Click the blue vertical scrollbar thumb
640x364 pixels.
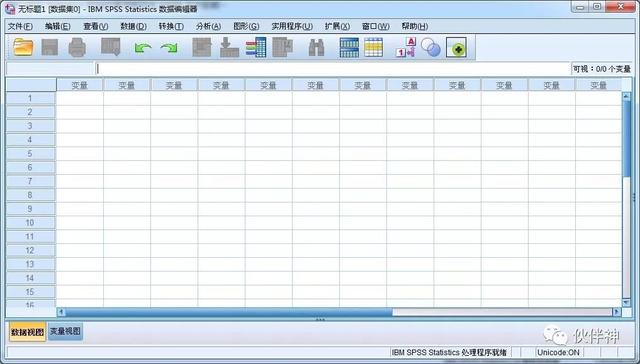[x=627, y=139]
